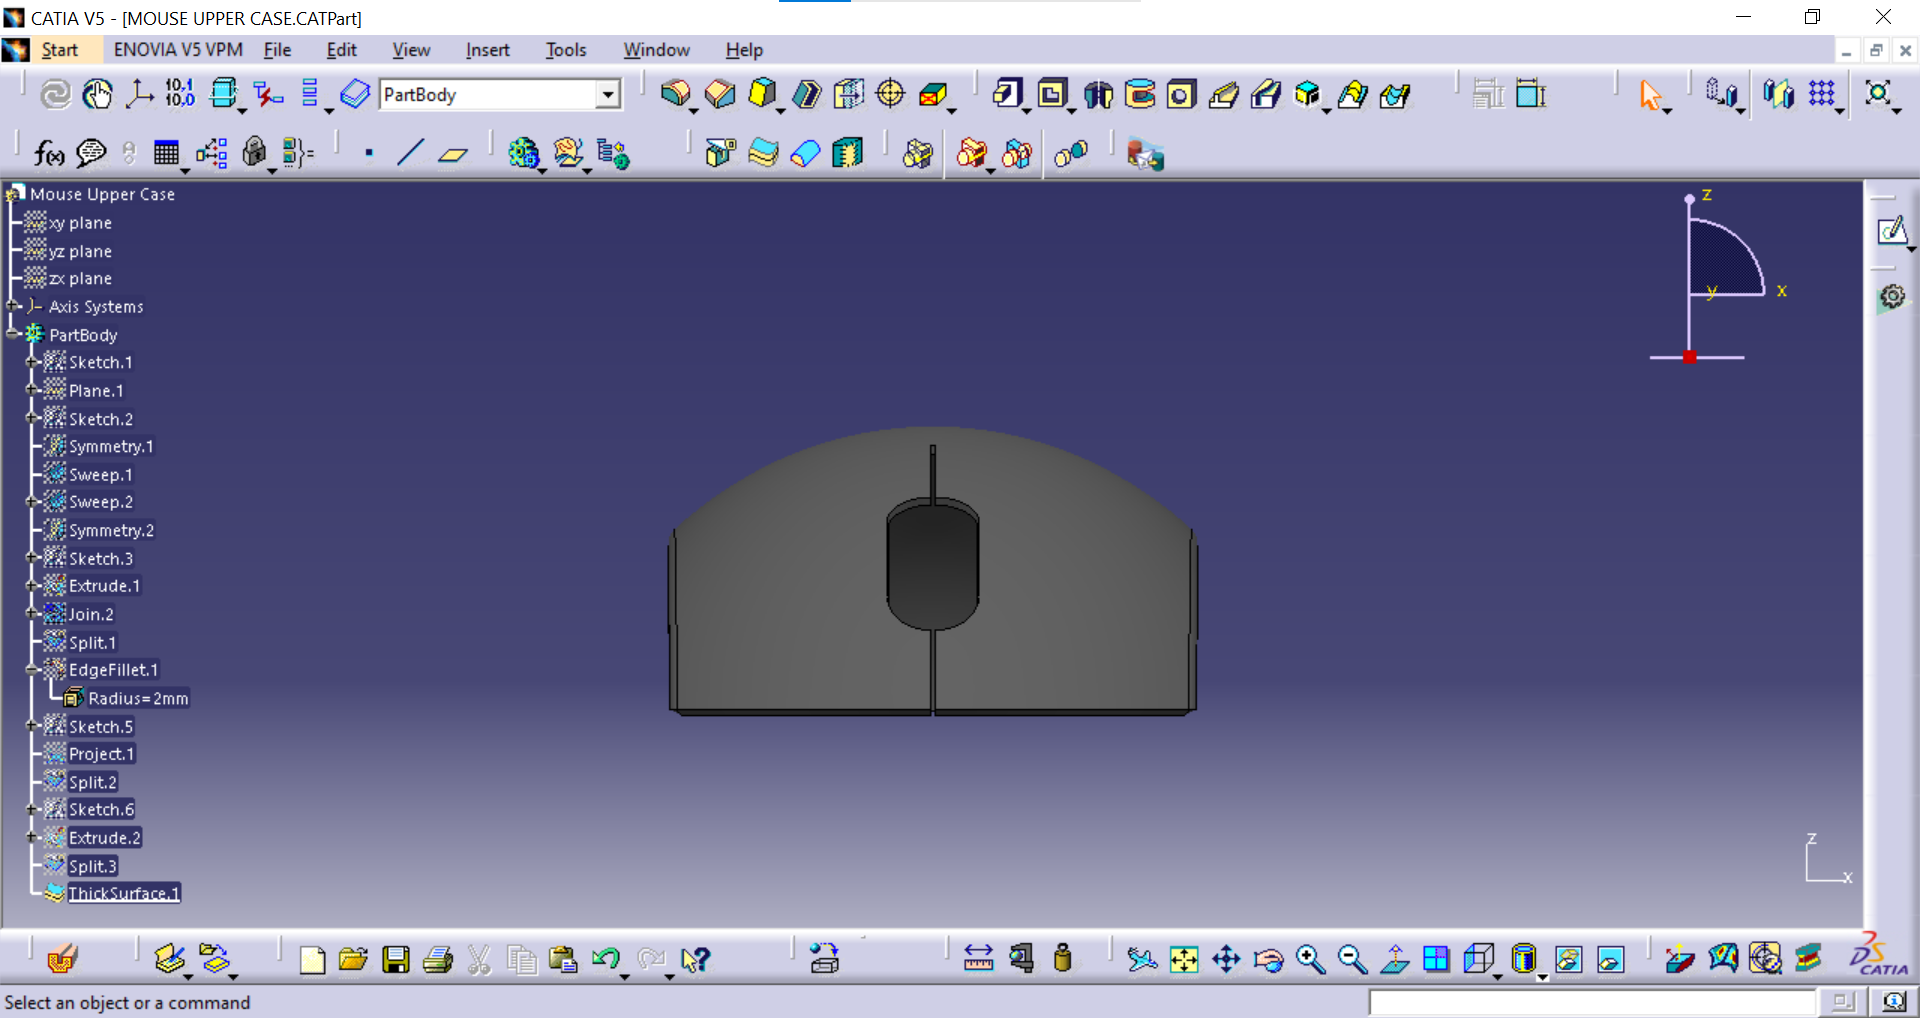Open the current body PartBody dropdown

pyautogui.click(x=607, y=94)
